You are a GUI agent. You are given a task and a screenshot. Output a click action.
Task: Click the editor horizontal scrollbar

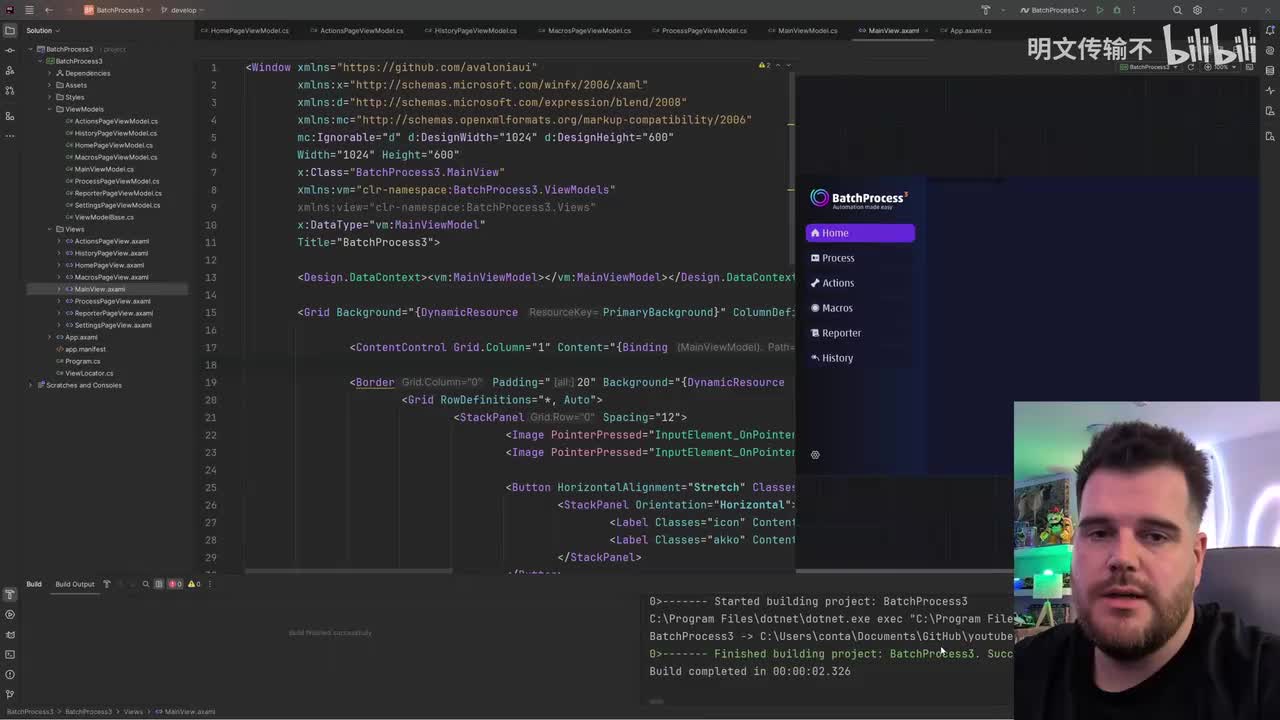350,572
